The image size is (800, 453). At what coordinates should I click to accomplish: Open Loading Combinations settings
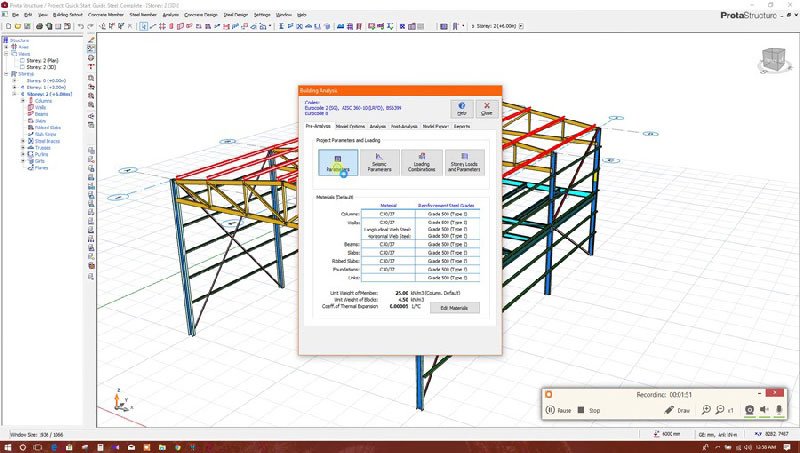click(x=421, y=163)
